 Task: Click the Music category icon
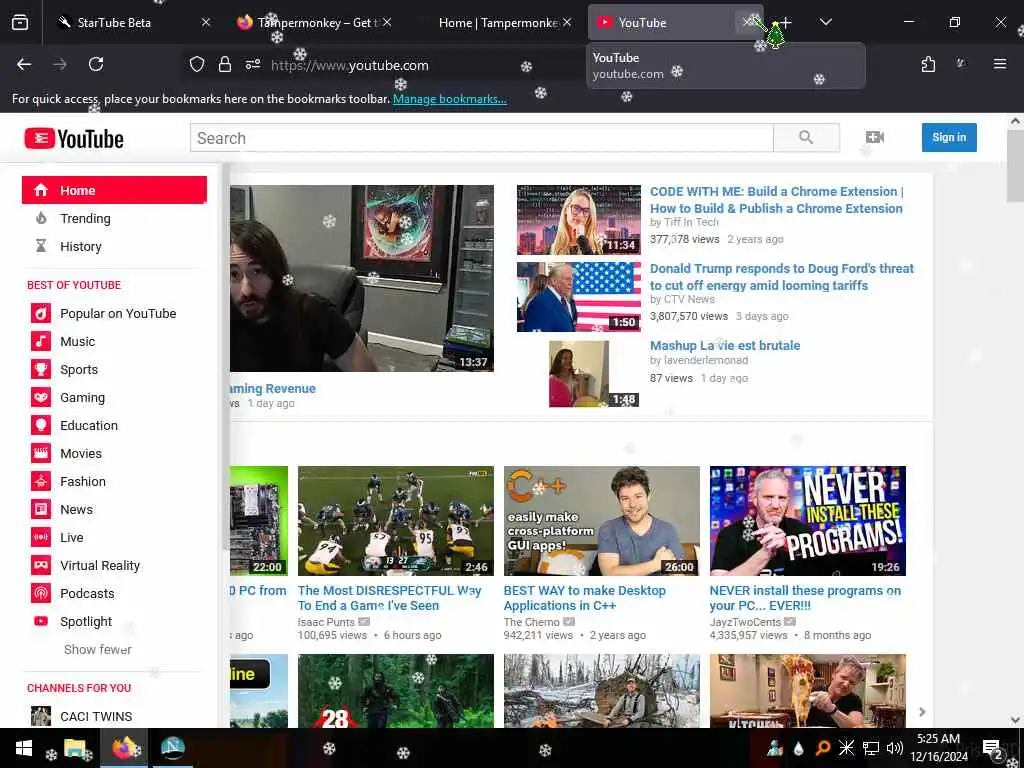coord(40,342)
